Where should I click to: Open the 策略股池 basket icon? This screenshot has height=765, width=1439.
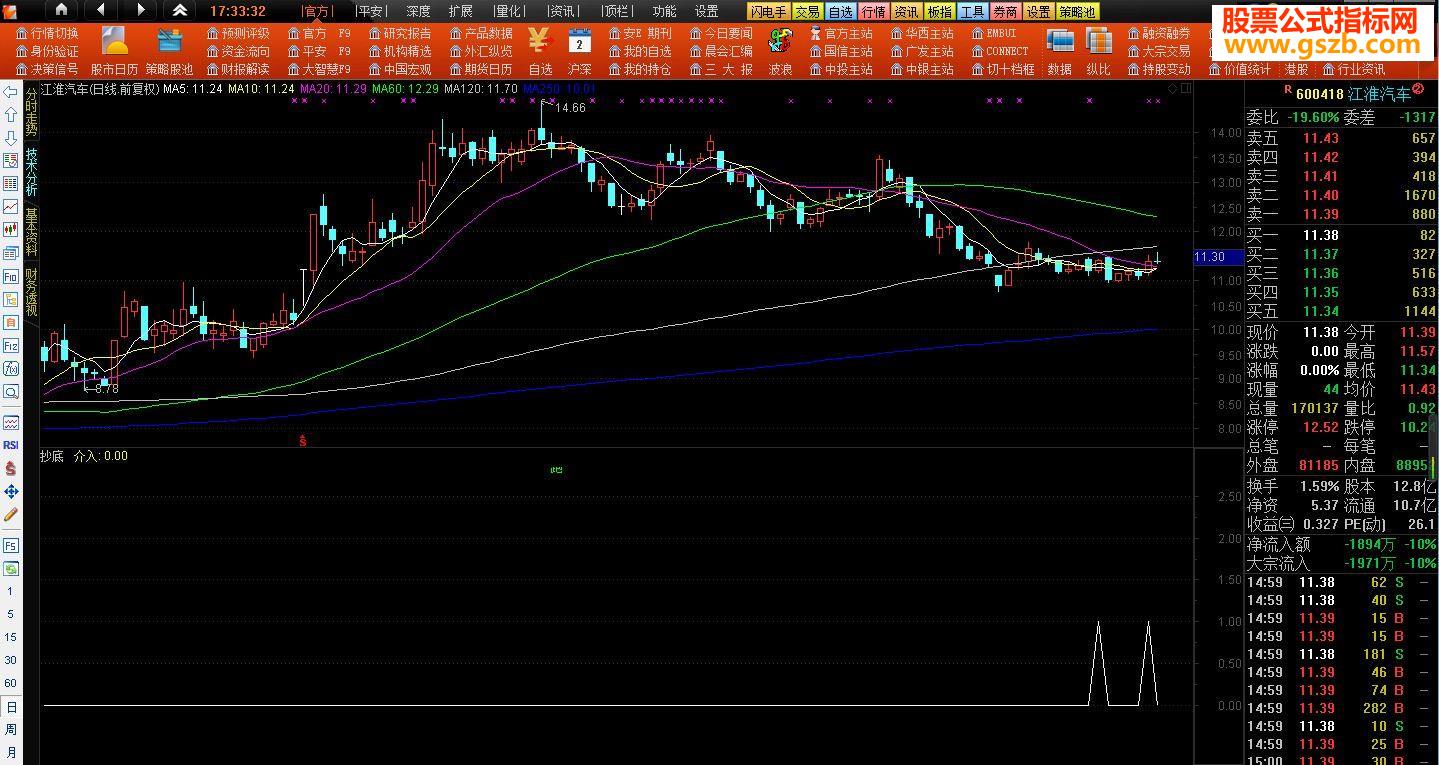click(169, 42)
